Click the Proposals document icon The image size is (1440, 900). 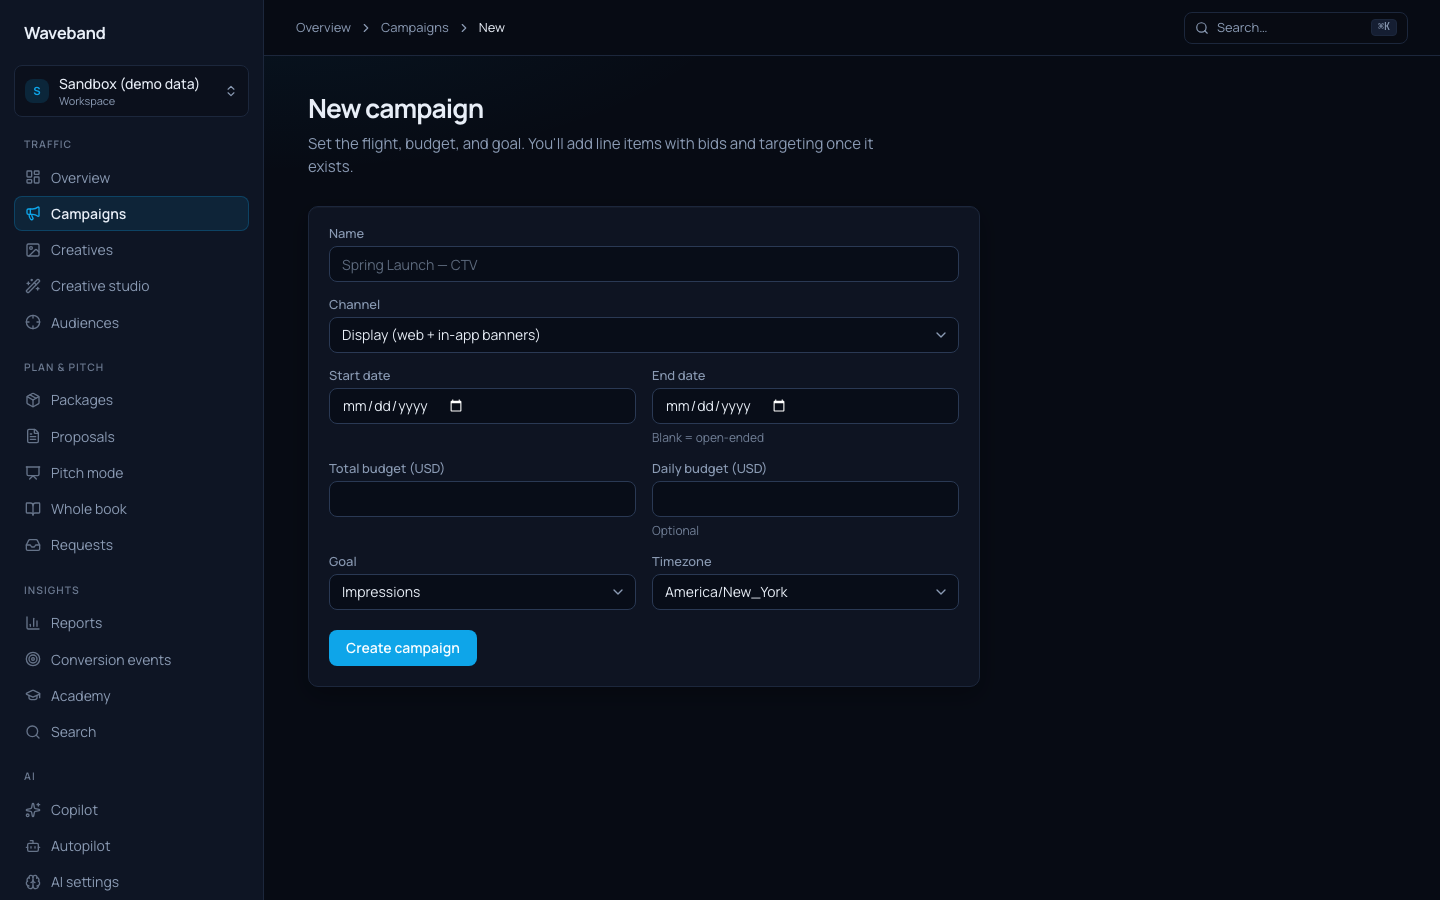[x=33, y=436]
